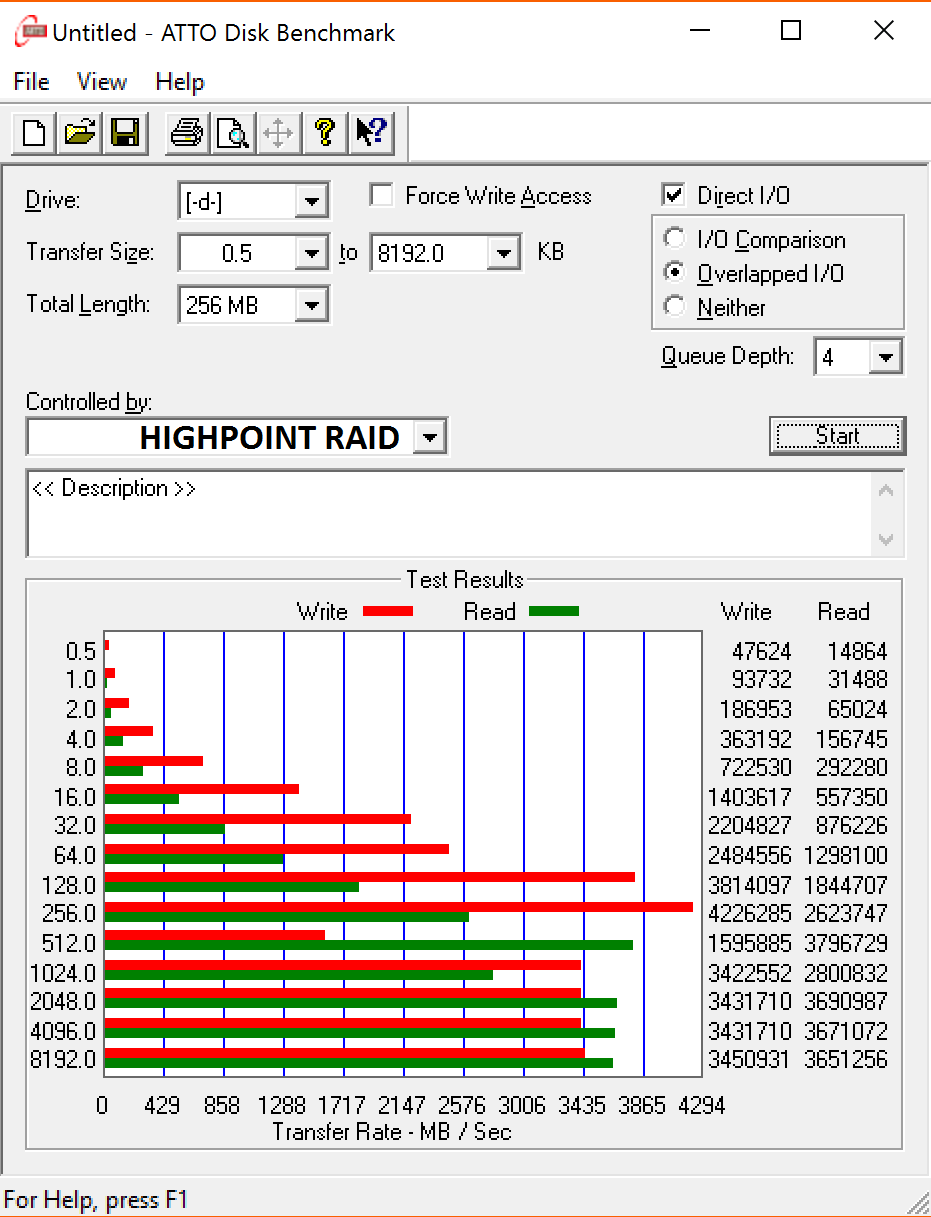Open Print Preview from the toolbar

coord(233,132)
